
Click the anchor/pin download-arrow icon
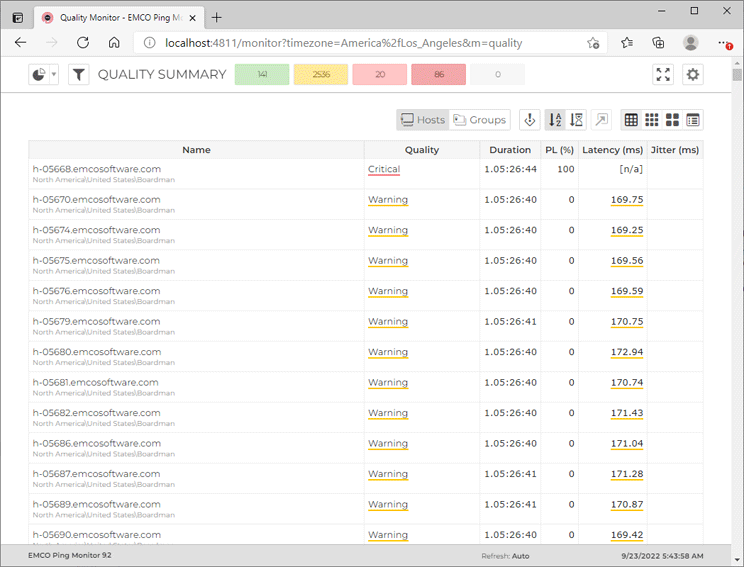530,120
